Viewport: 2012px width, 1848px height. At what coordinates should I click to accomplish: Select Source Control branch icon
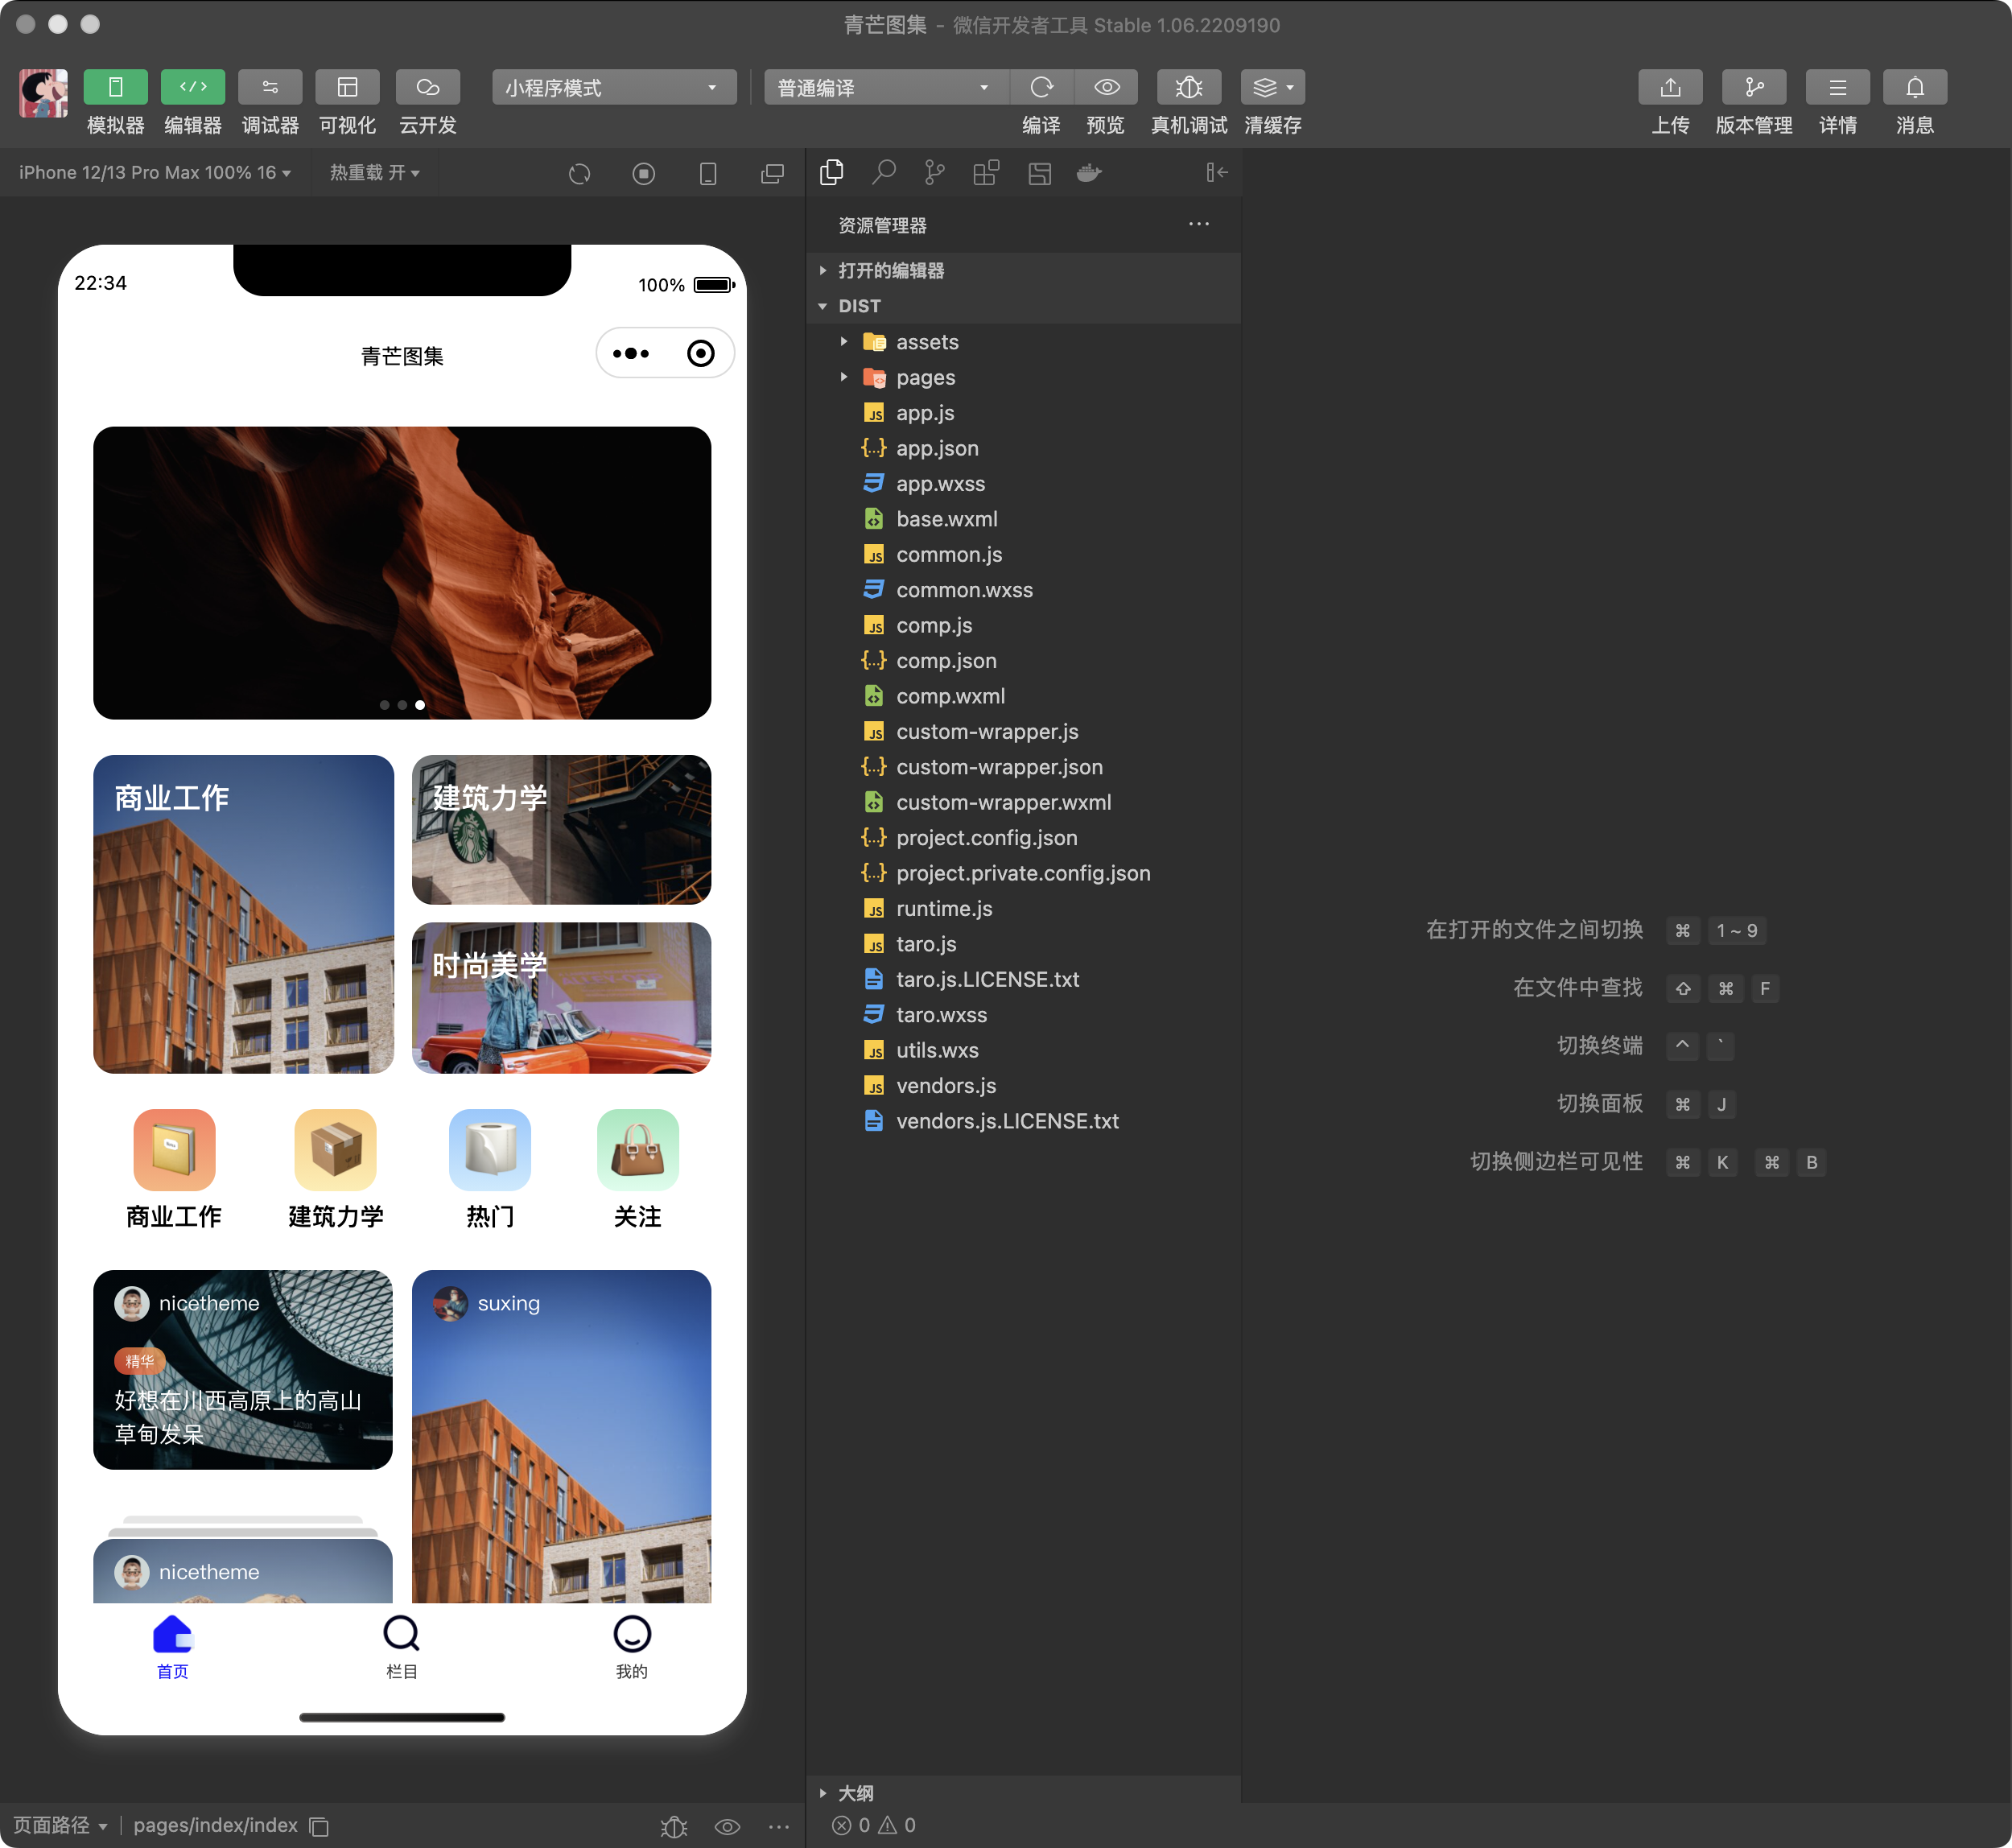[x=935, y=173]
